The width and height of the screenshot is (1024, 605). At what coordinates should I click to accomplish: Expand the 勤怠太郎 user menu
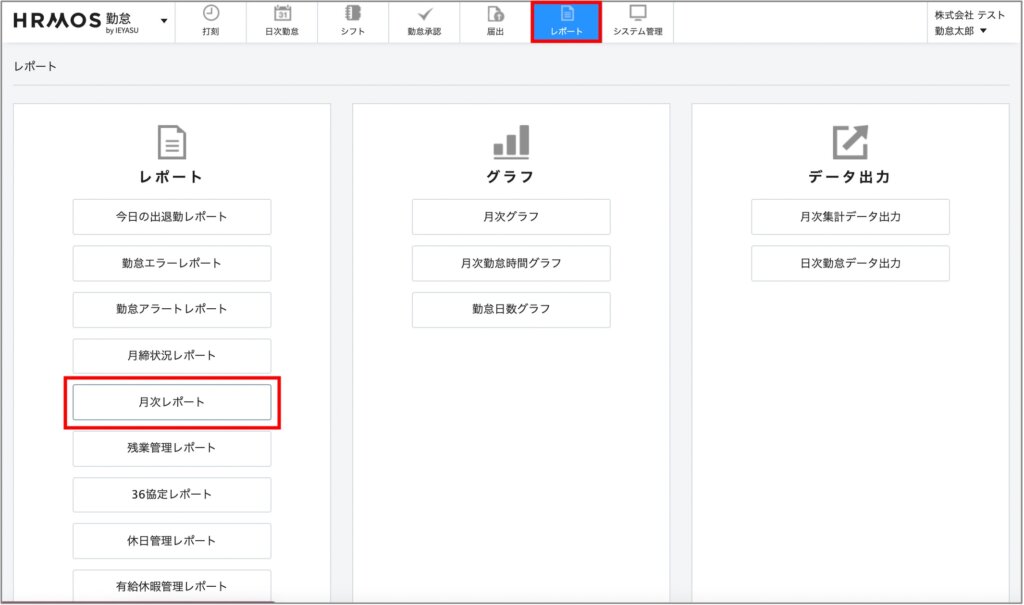960,31
